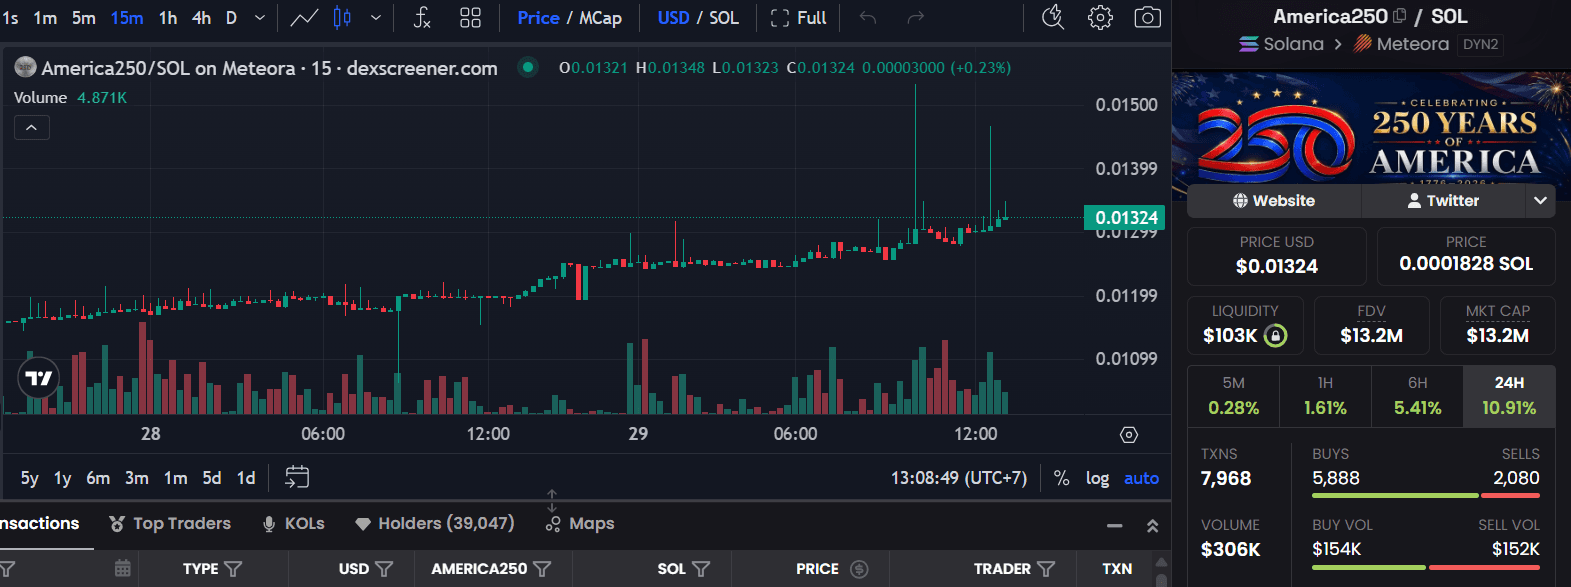
Task: Open the Maps tab
Action: [x=580, y=524]
